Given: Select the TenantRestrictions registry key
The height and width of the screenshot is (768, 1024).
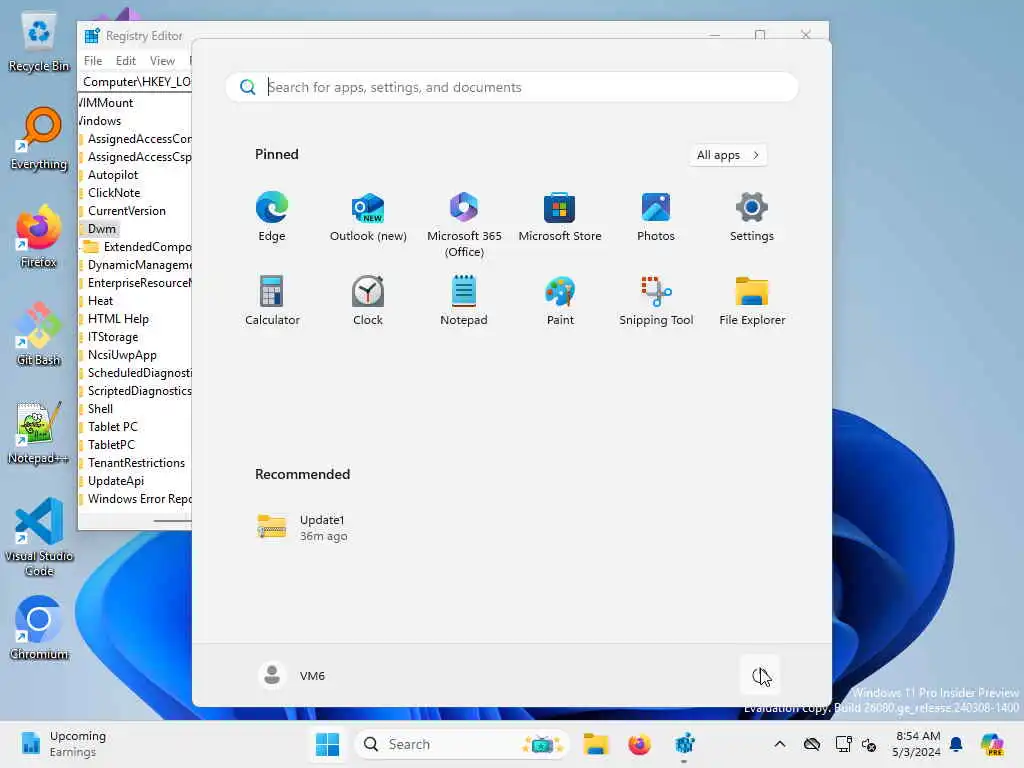Looking at the screenshot, I should tap(136, 463).
